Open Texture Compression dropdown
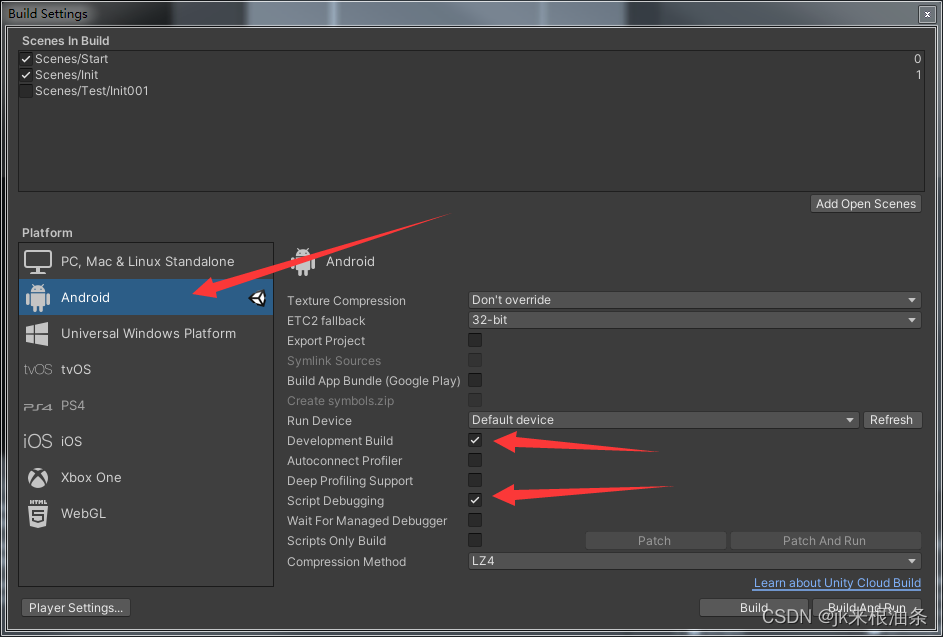 pyautogui.click(x=694, y=300)
